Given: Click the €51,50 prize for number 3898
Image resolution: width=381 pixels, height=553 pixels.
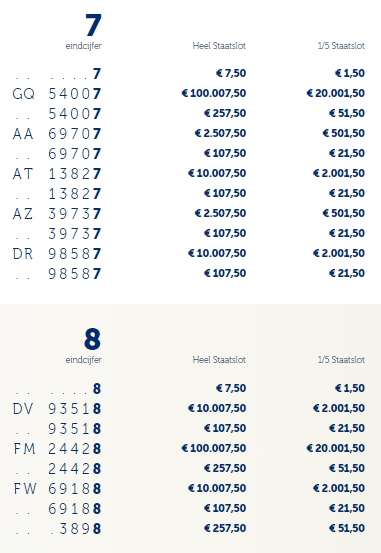Looking at the screenshot, I should click(x=347, y=528).
